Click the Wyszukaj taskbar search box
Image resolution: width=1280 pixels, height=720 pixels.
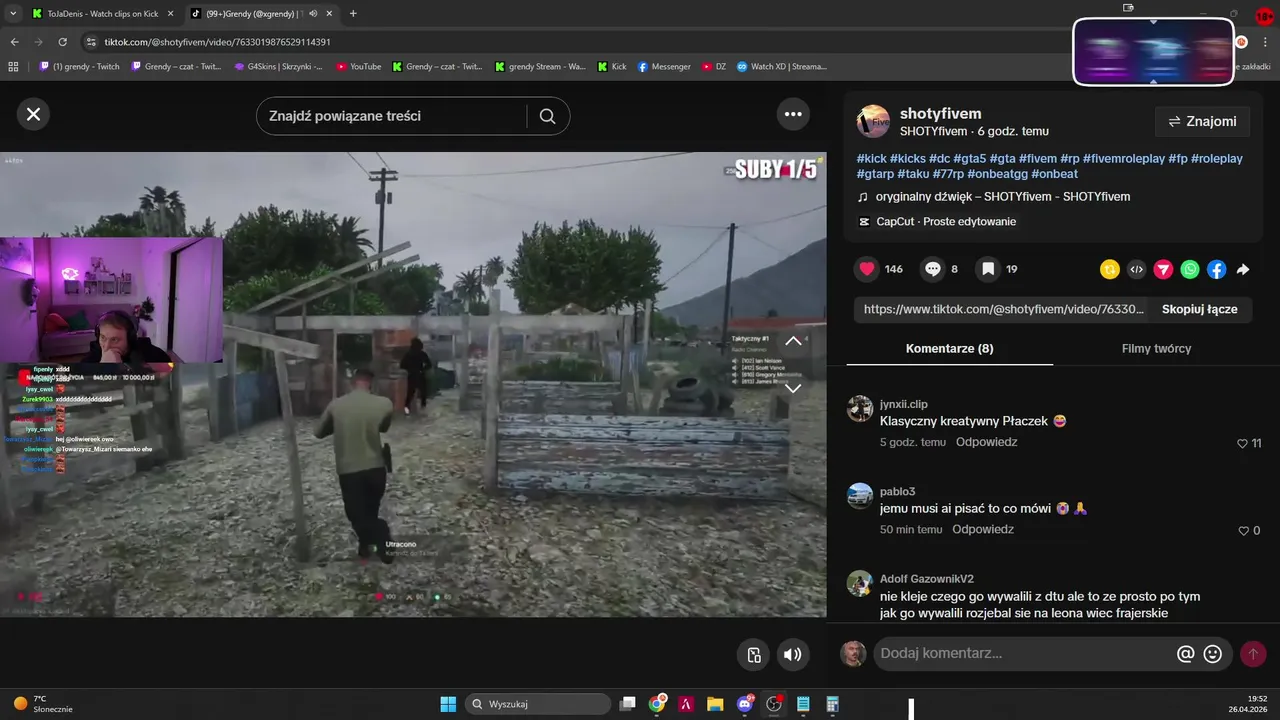point(538,704)
